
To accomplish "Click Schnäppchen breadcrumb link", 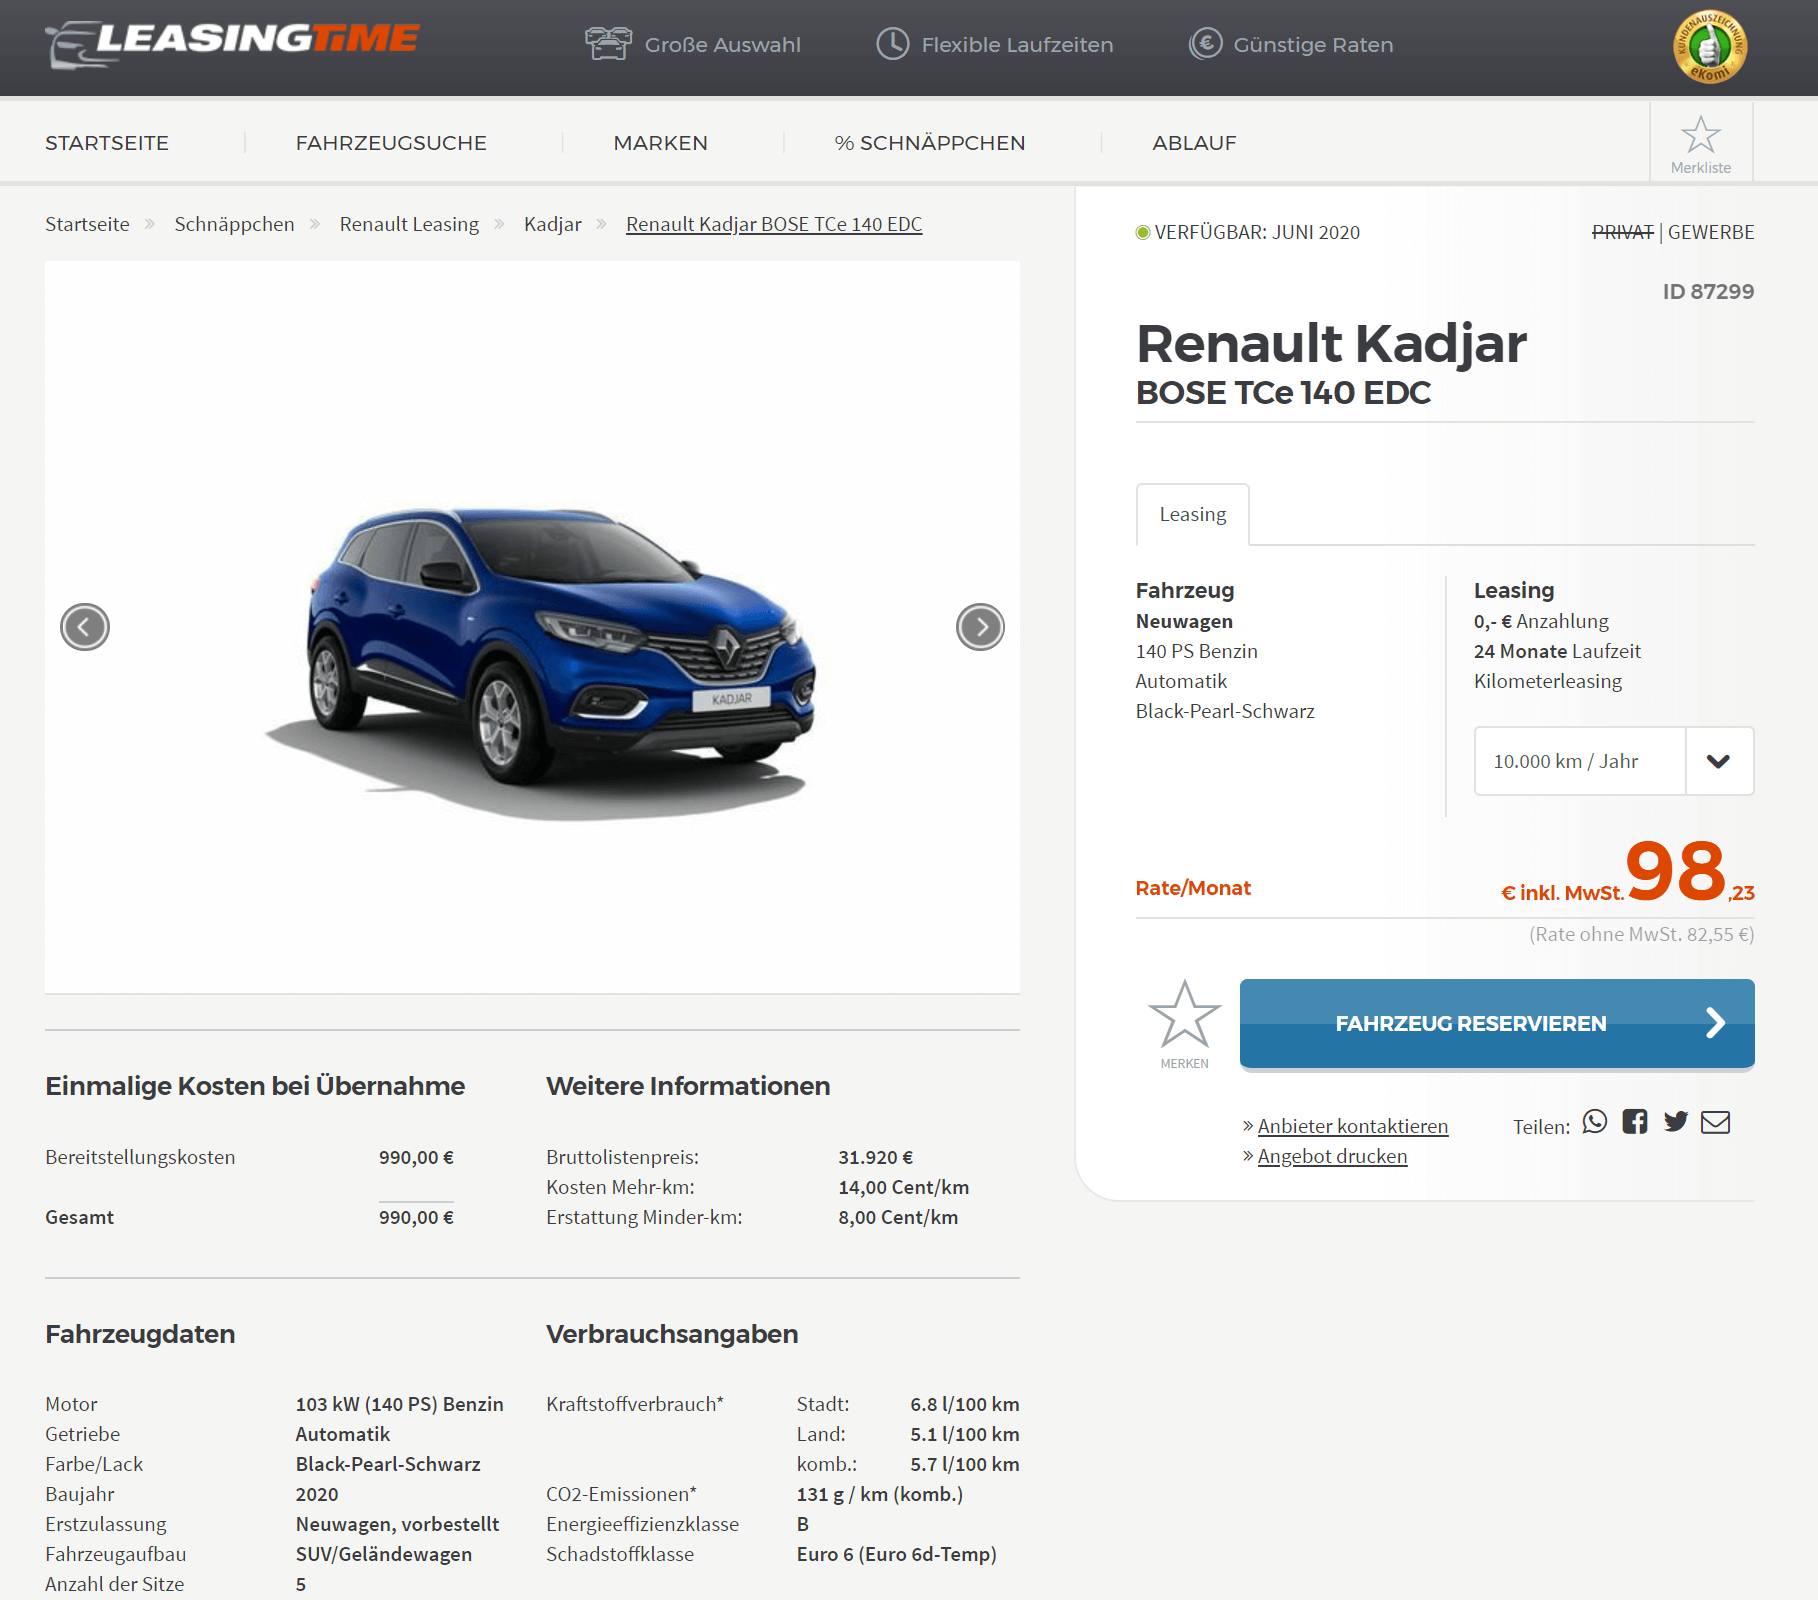I will click(x=234, y=224).
